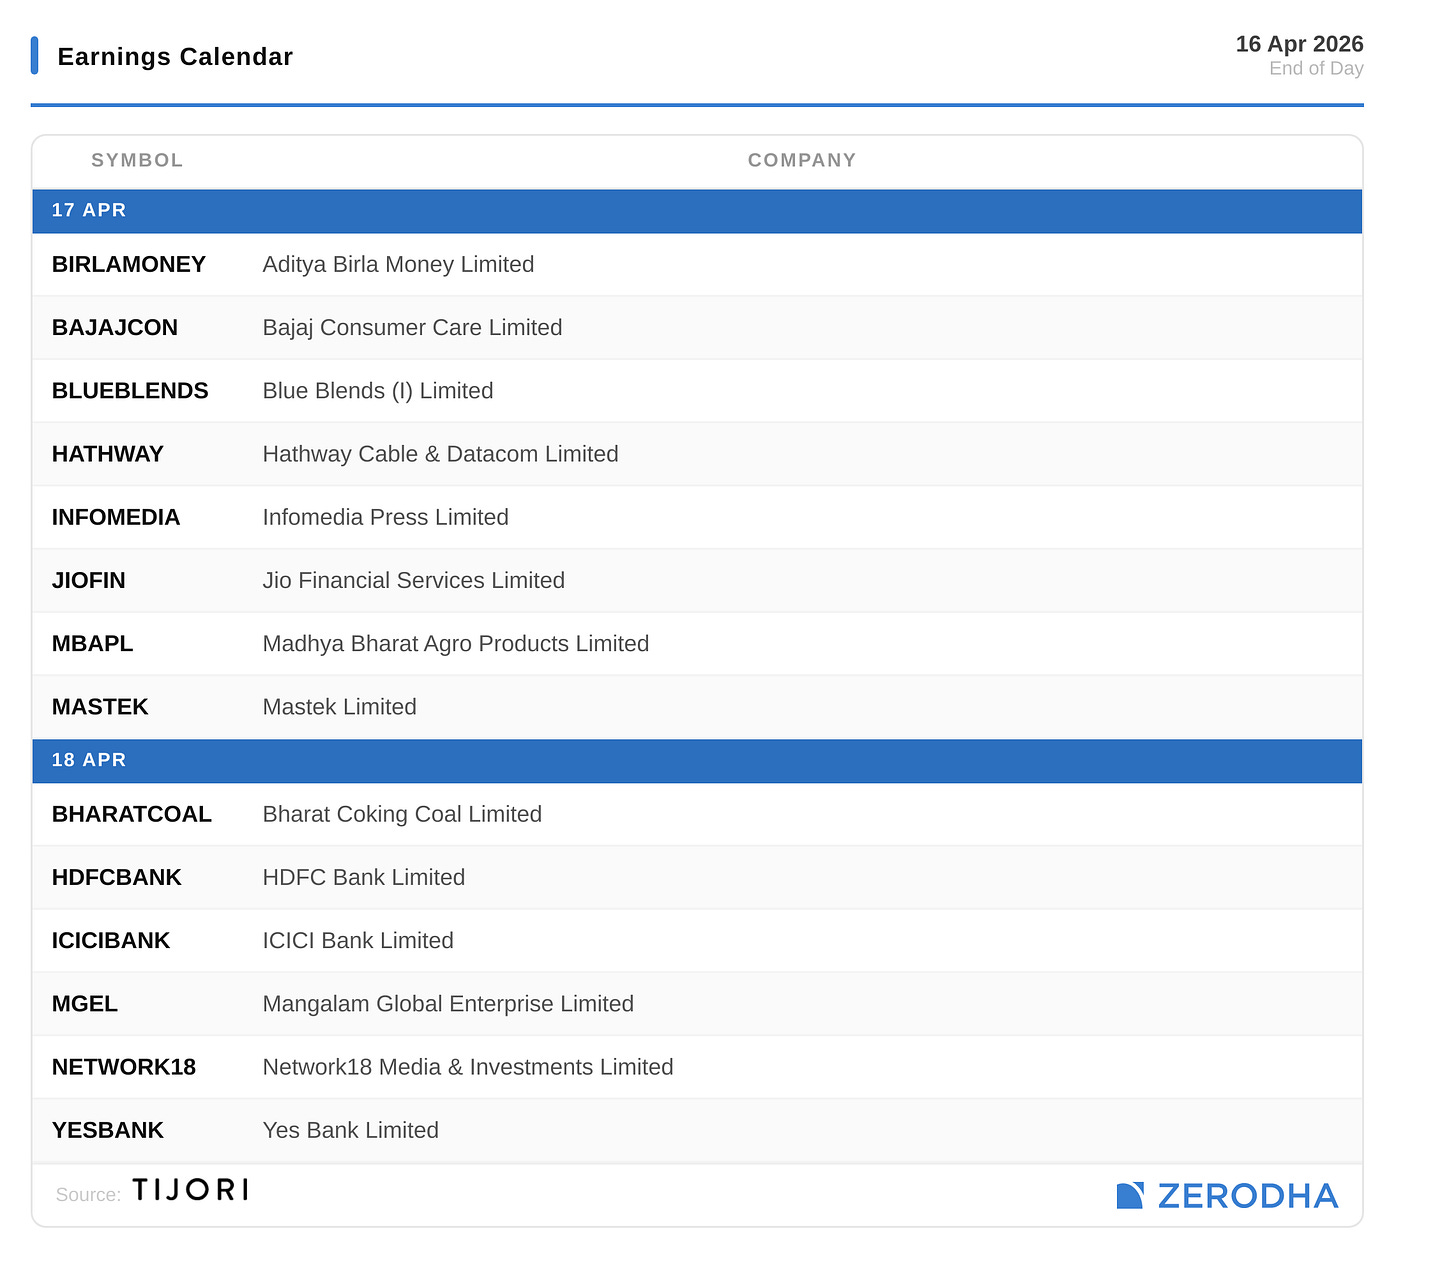Click Mastek Limited company name
The height and width of the screenshot is (1266, 1456).
pyautogui.click(x=339, y=707)
